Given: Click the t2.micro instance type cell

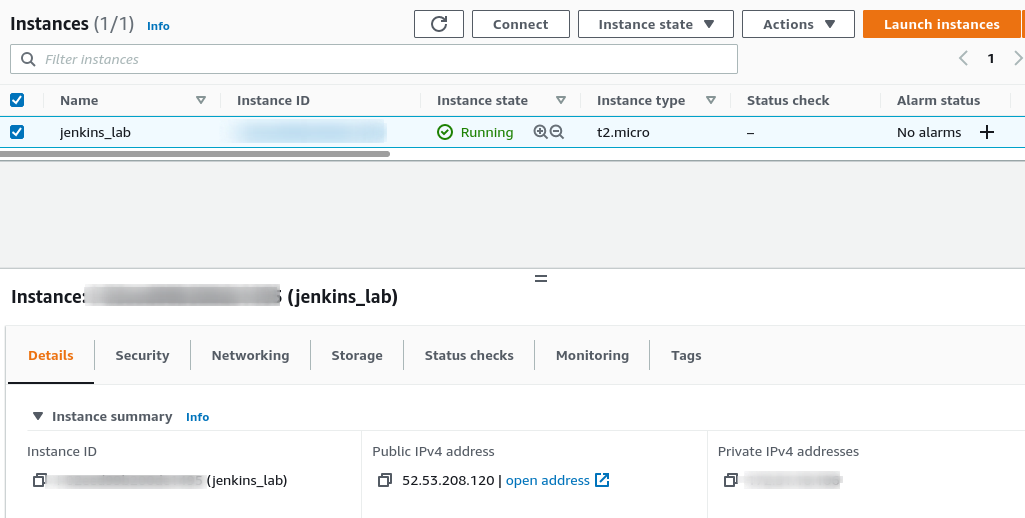Looking at the screenshot, I should pos(623,132).
